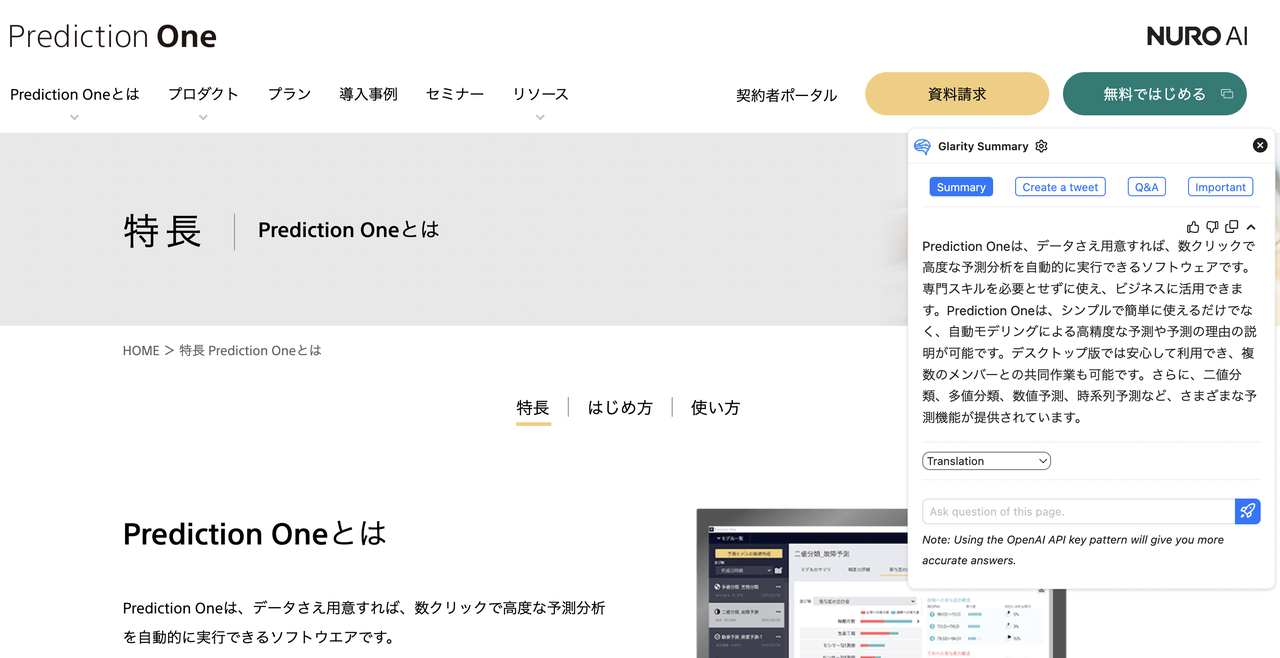Open セミナー nav item
Image resolution: width=1280 pixels, height=658 pixels.
(x=455, y=94)
